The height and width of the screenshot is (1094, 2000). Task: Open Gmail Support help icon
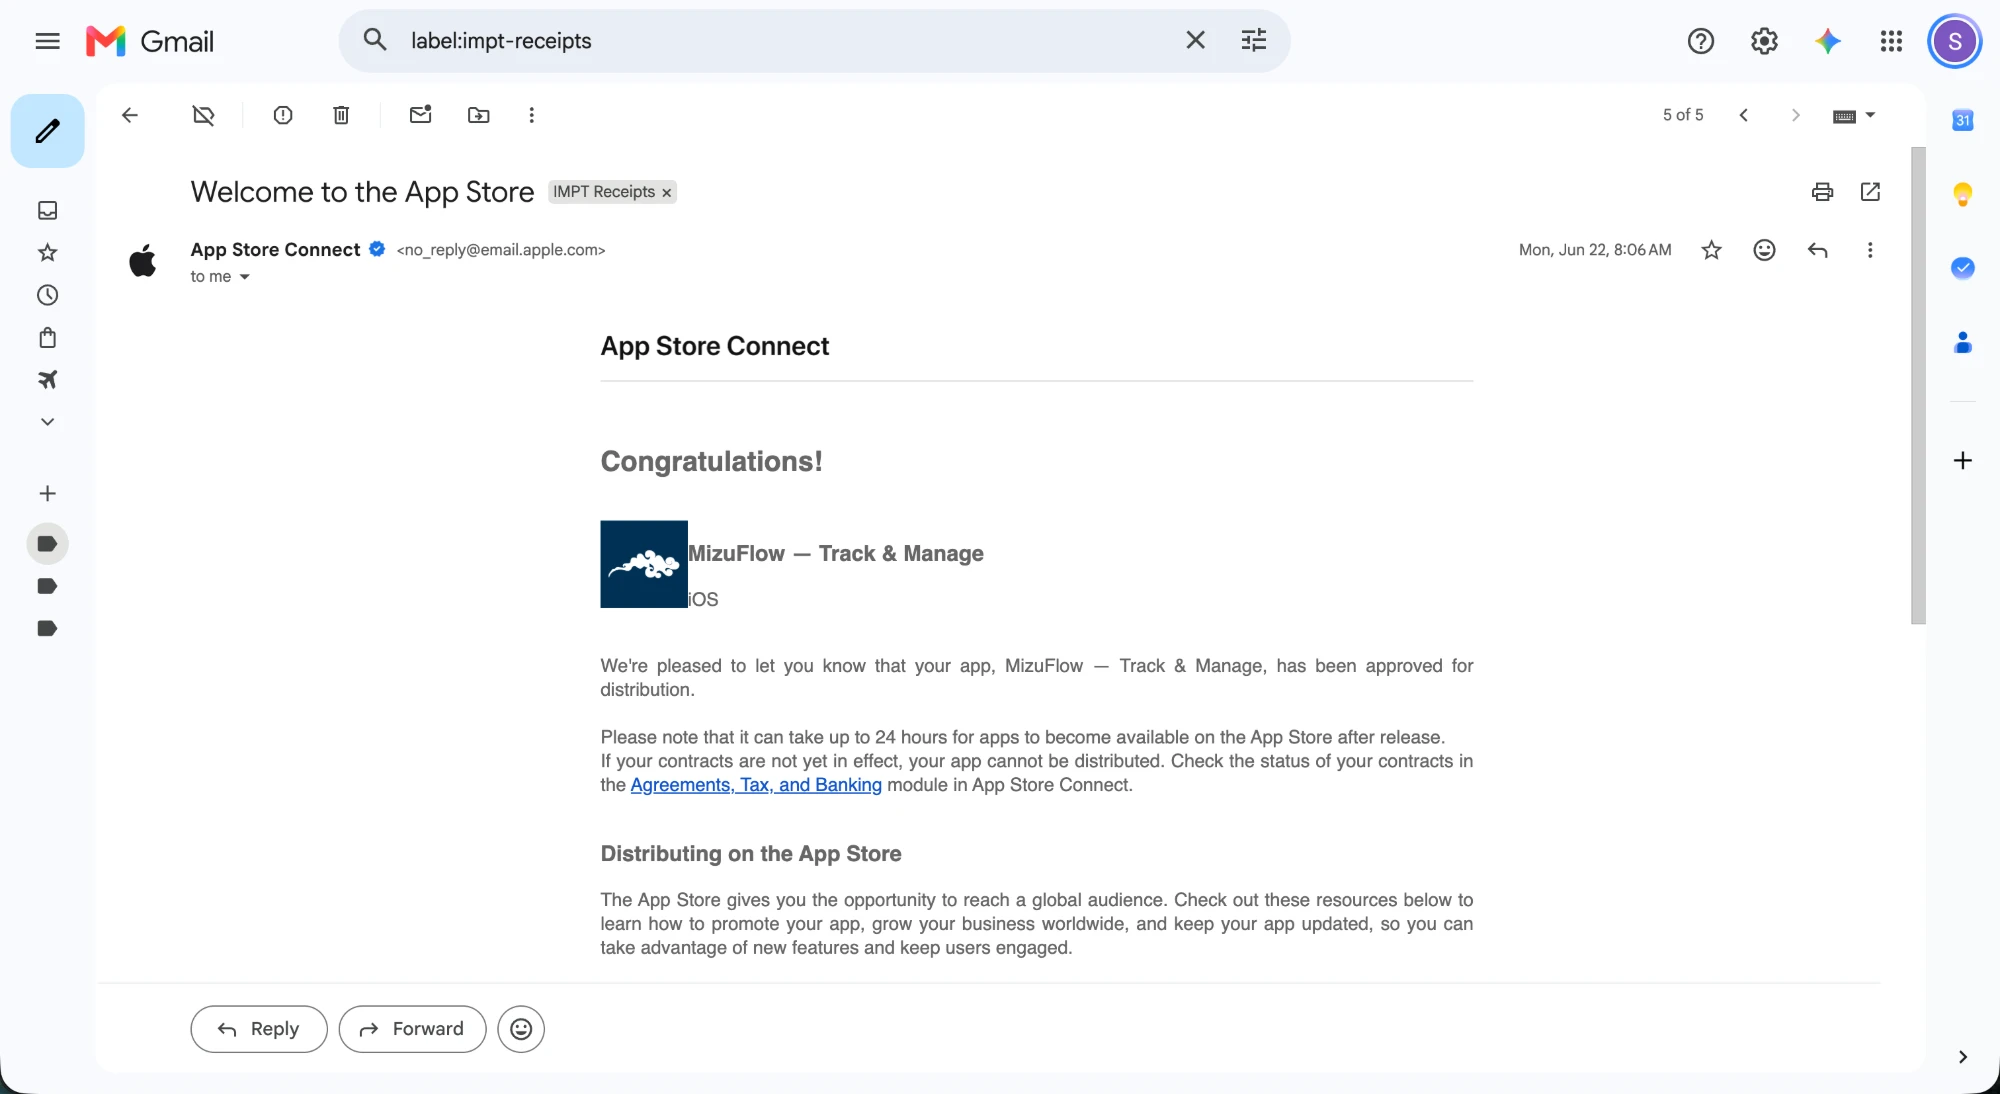click(x=1700, y=41)
